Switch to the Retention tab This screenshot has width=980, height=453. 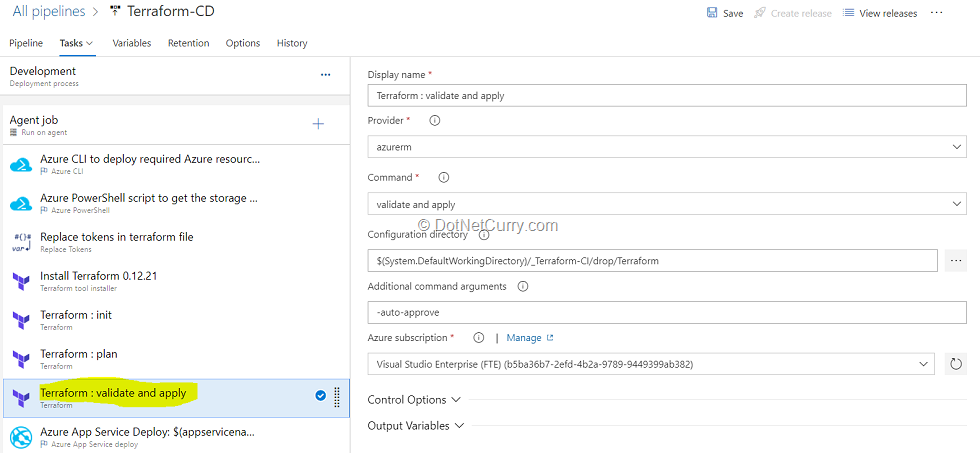pyautogui.click(x=189, y=43)
